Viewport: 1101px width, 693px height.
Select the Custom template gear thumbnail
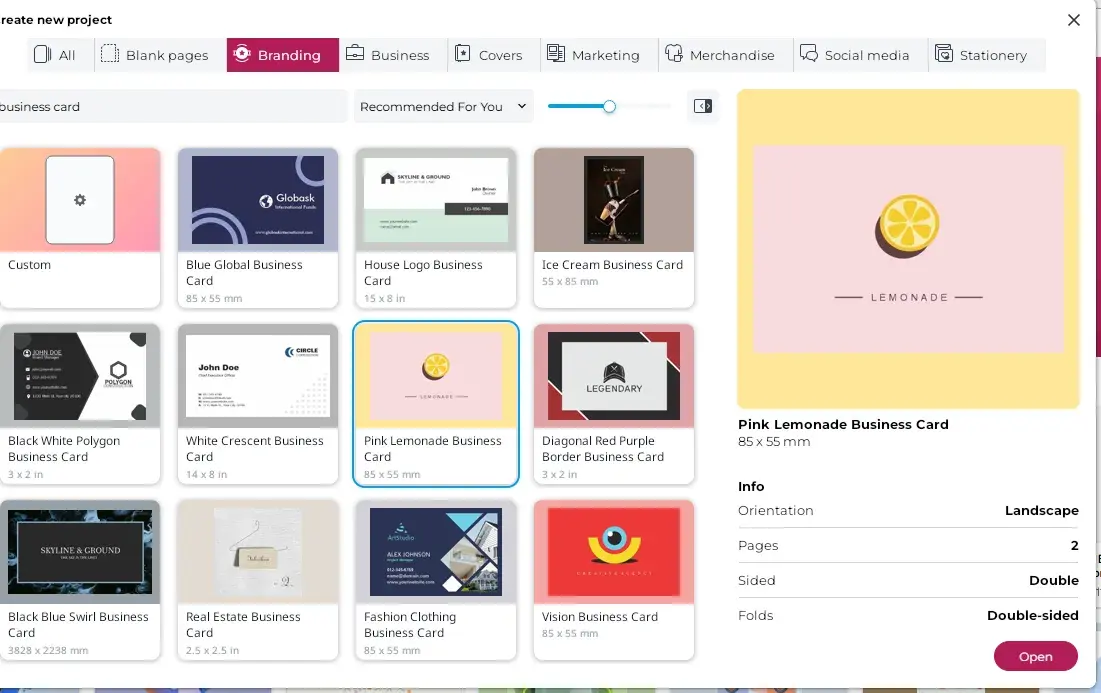(x=80, y=200)
